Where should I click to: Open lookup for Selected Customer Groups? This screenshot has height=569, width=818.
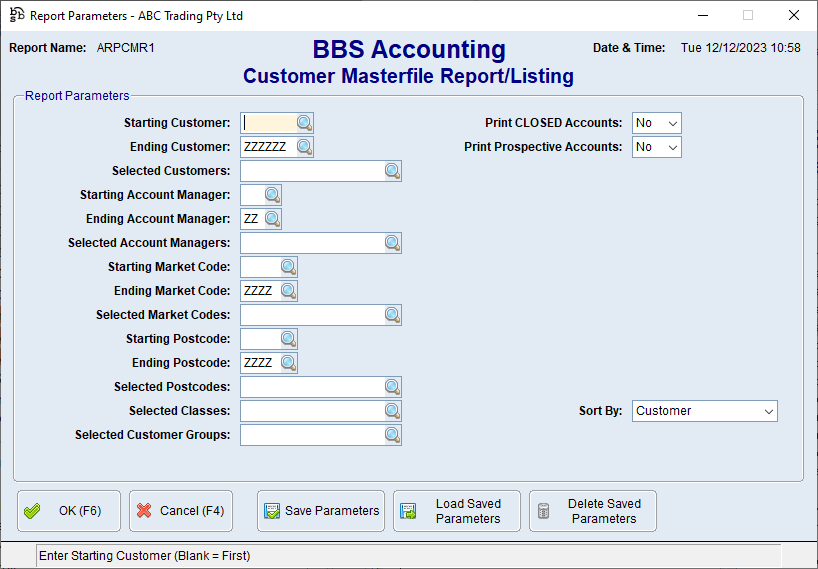(x=392, y=435)
